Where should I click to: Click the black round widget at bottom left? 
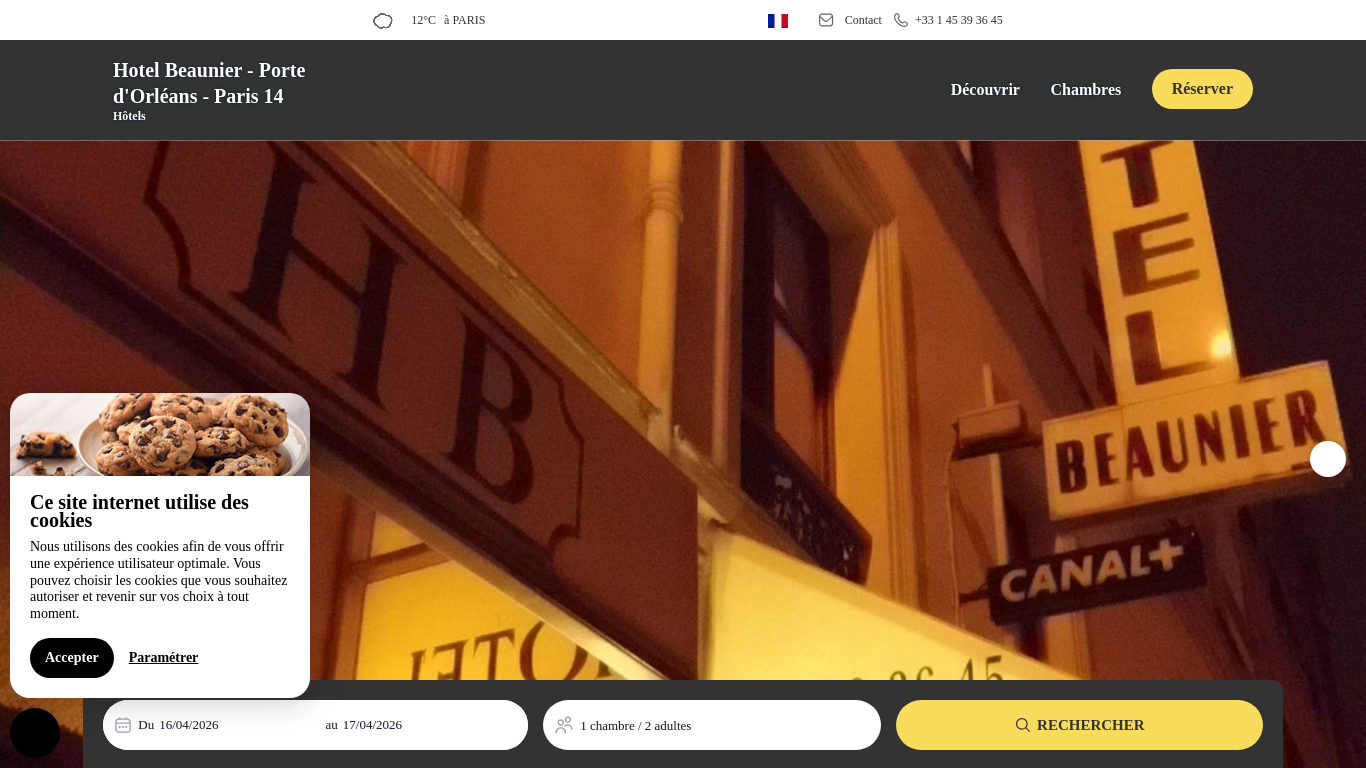coord(35,733)
